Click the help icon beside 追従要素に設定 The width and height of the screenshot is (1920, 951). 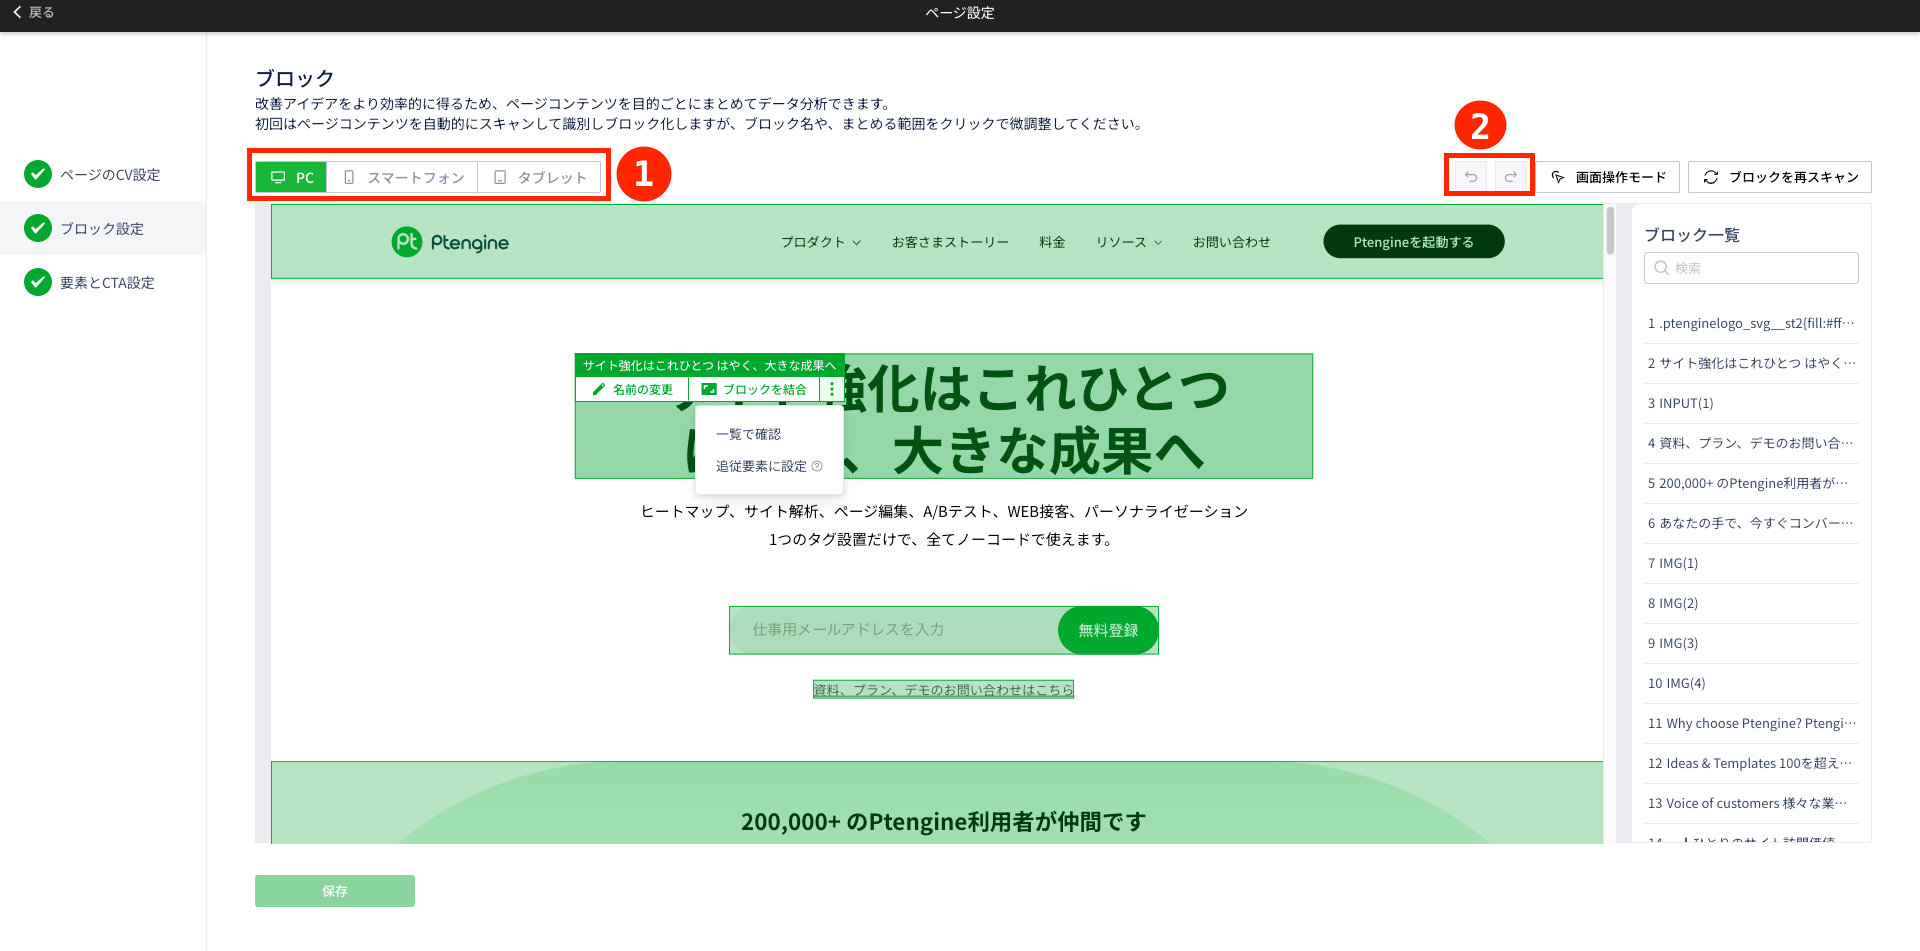(x=817, y=466)
